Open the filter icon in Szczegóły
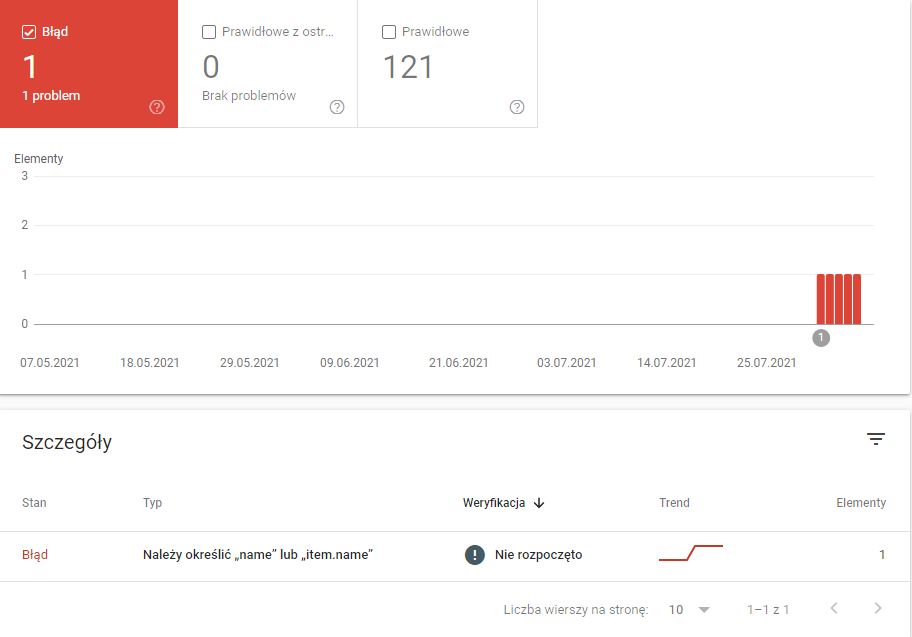The image size is (912, 637). pos(876,439)
